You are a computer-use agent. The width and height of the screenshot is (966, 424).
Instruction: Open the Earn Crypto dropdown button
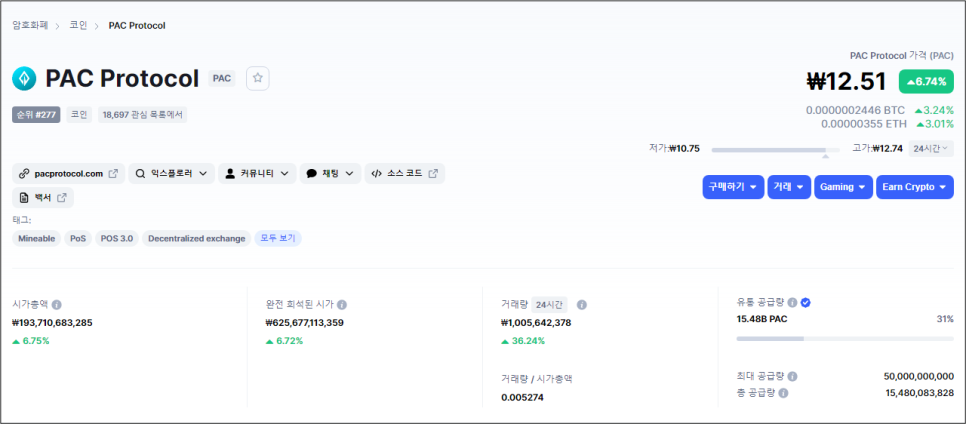coord(915,187)
